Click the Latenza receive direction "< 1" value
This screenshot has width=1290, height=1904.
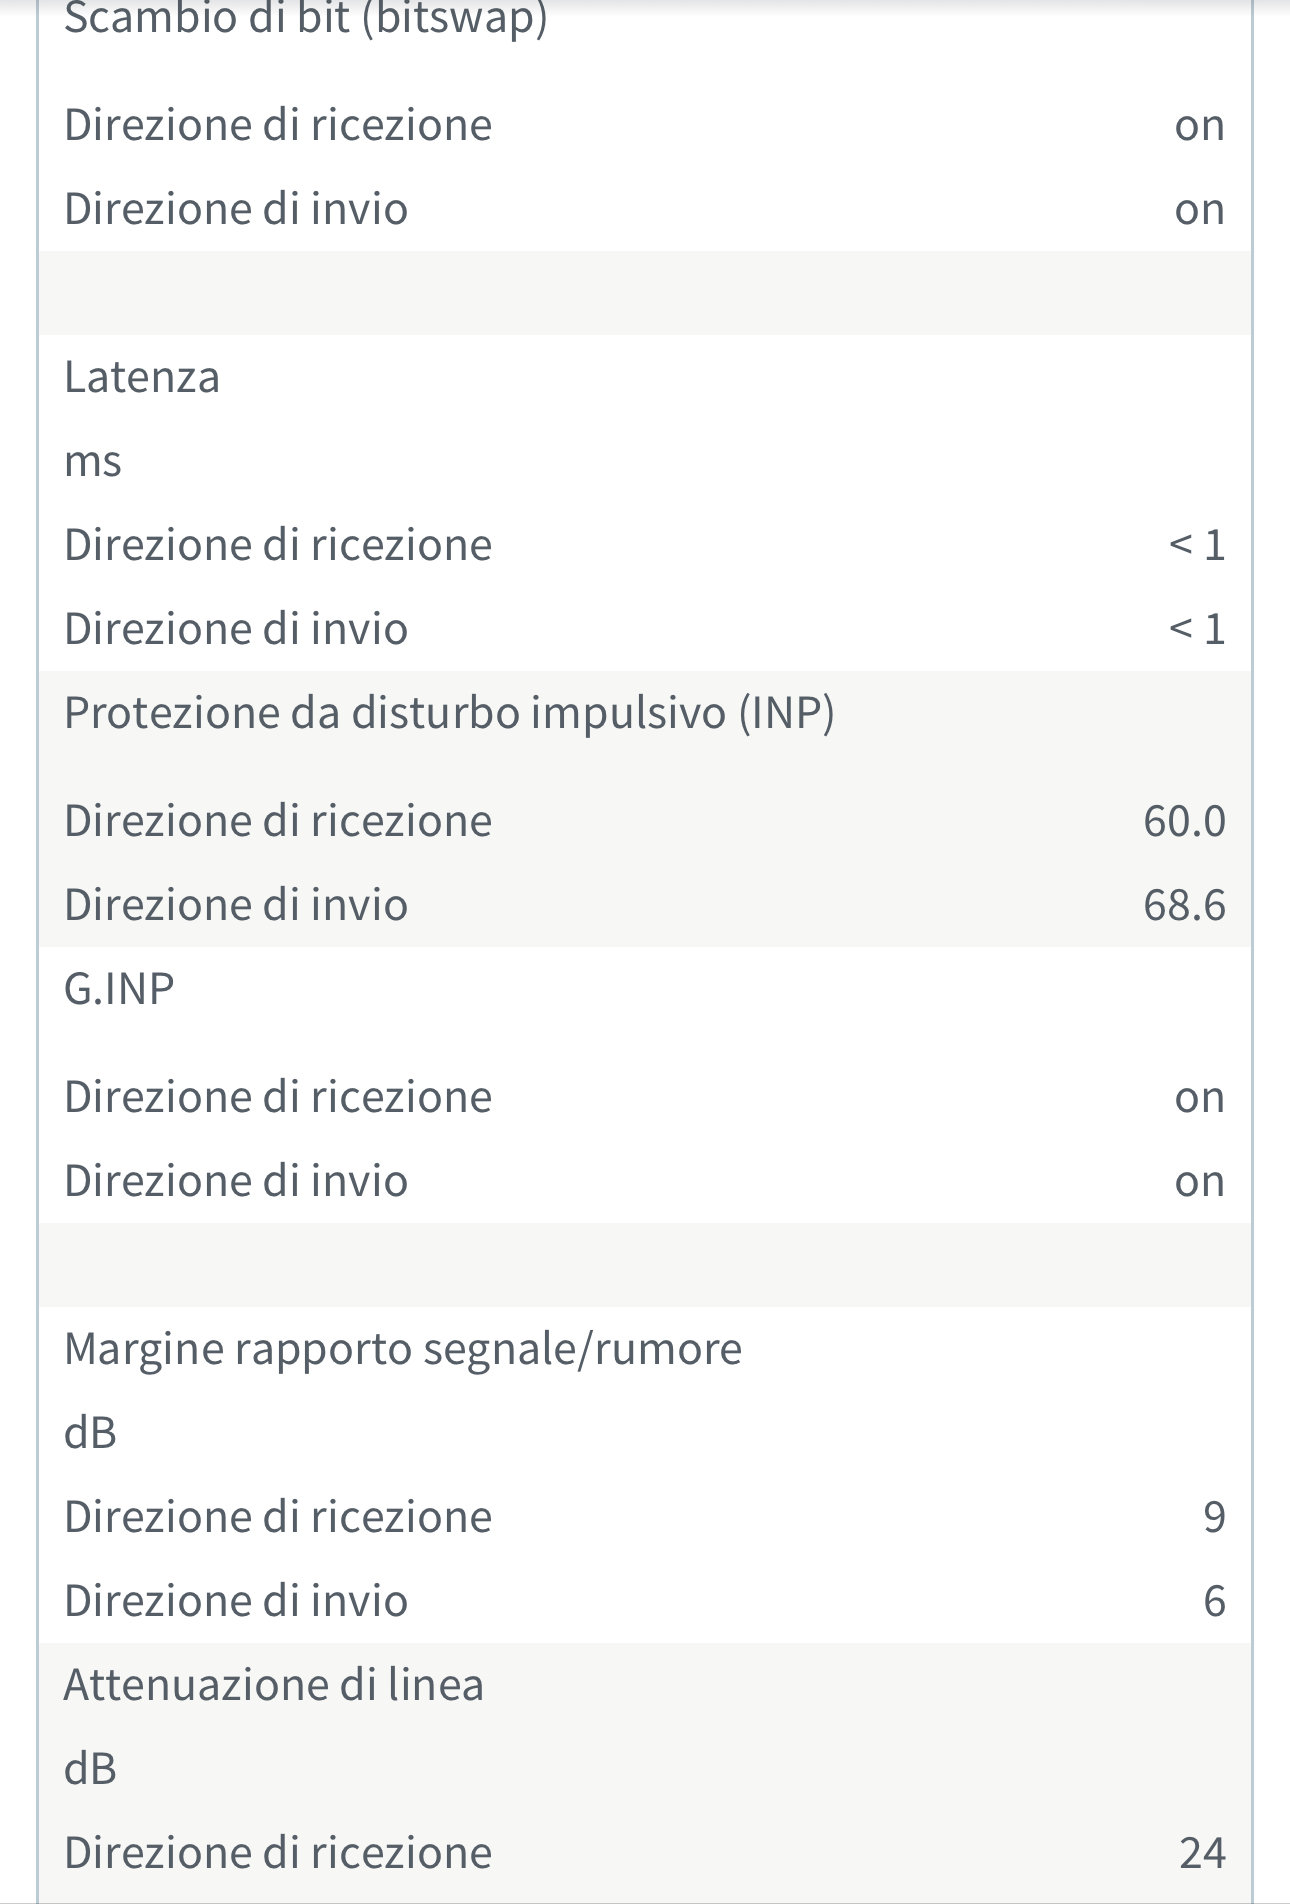click(1197, 546)
